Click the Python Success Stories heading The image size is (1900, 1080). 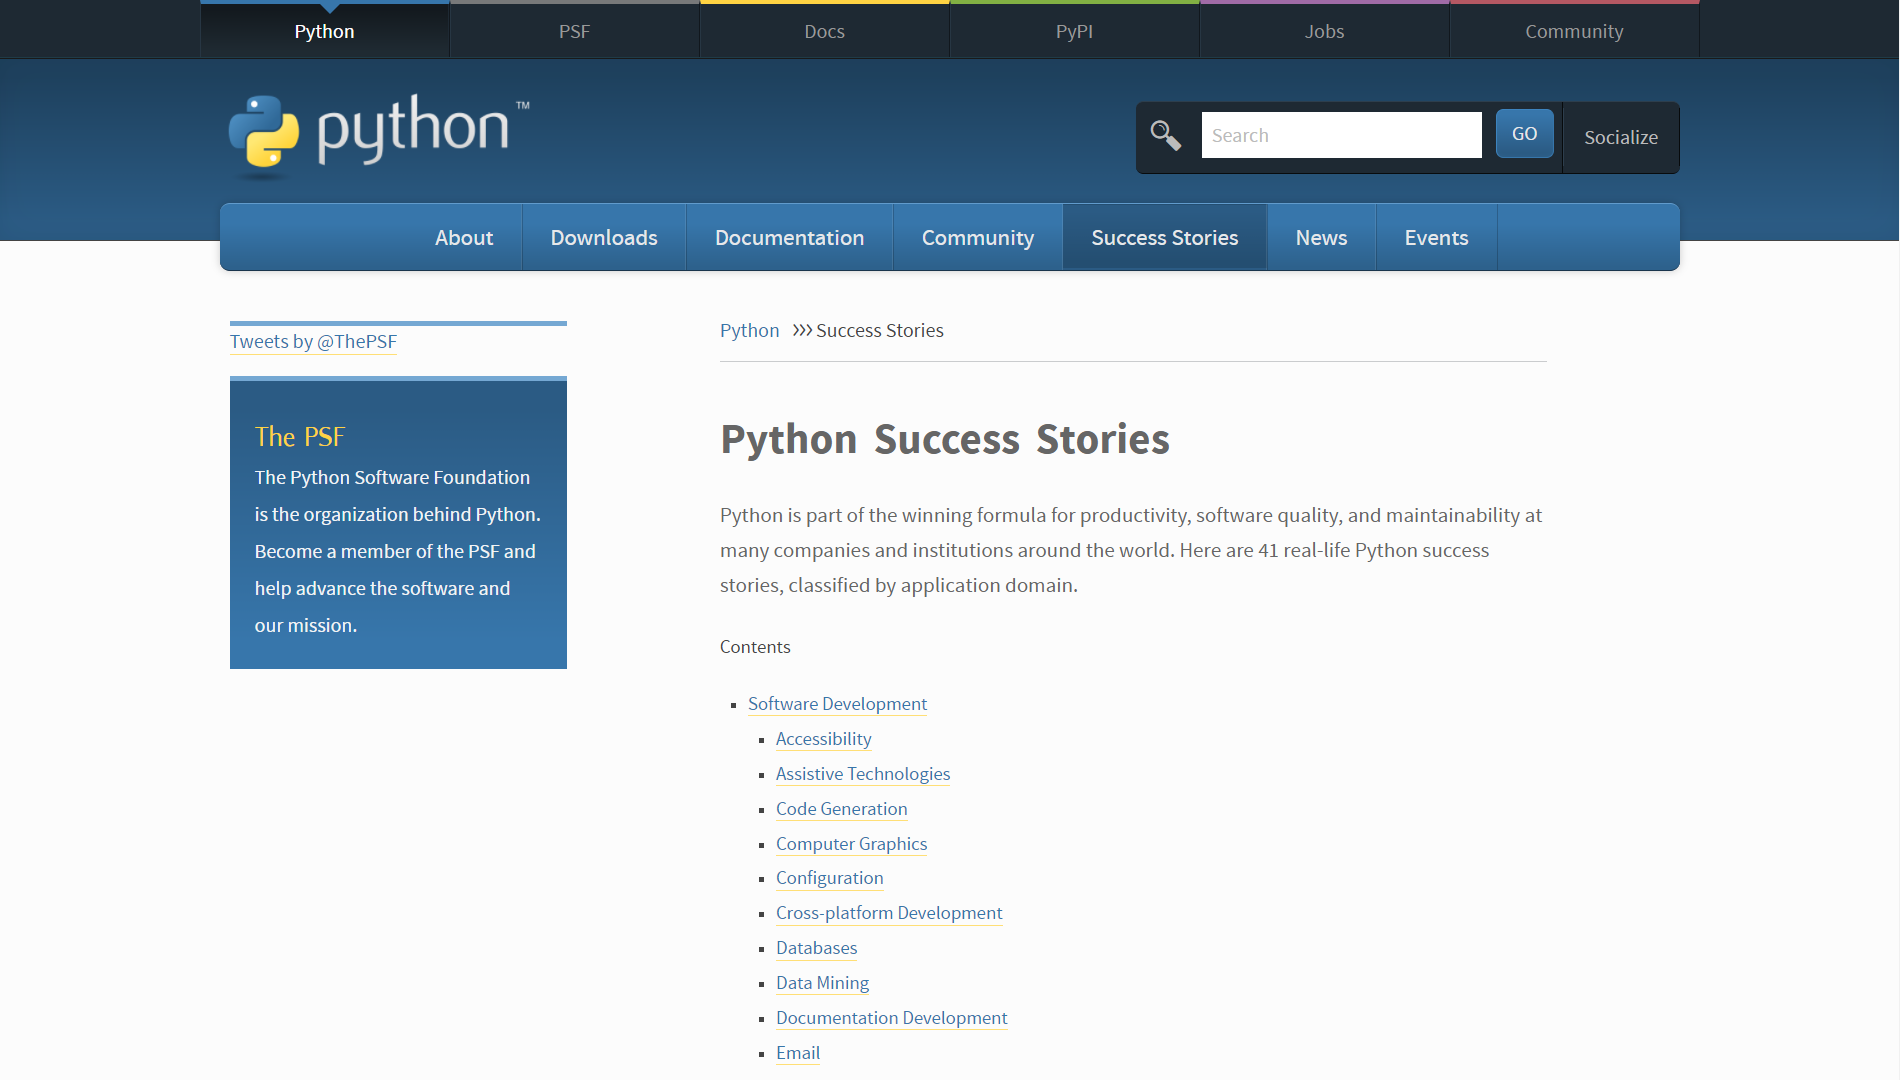click(945, 440)
